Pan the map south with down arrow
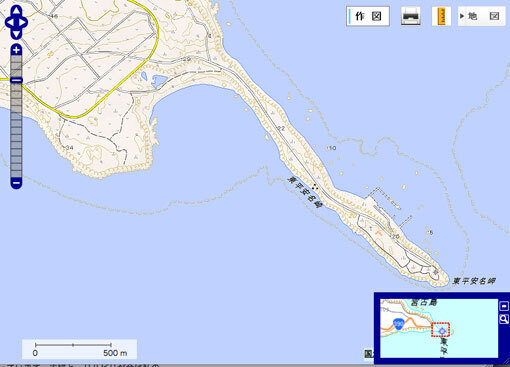Image resolution: width=510 pixels, height=367 pixels. 16,34
